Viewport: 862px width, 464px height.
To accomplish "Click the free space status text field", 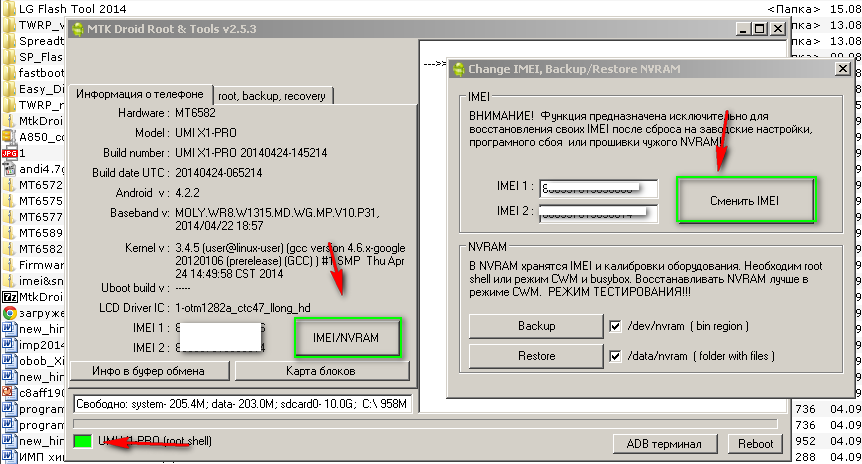I will 242,404.
